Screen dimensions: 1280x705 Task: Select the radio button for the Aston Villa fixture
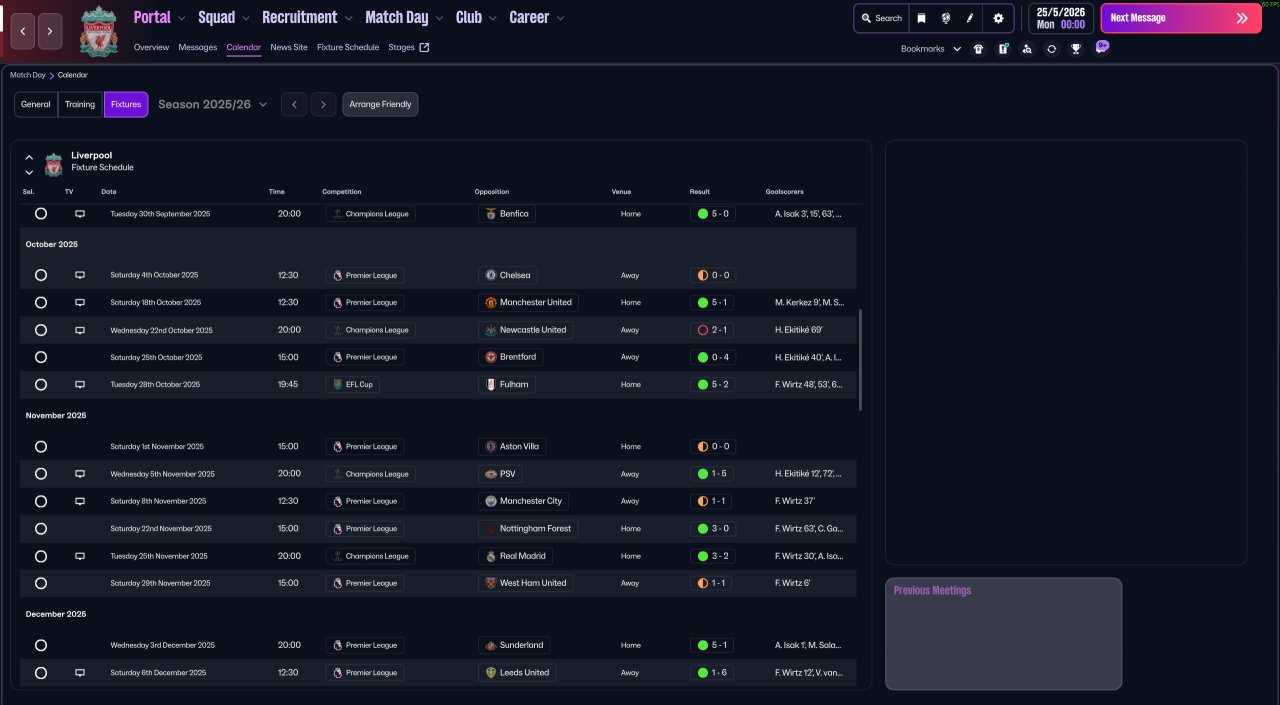(x=41, y=447)
